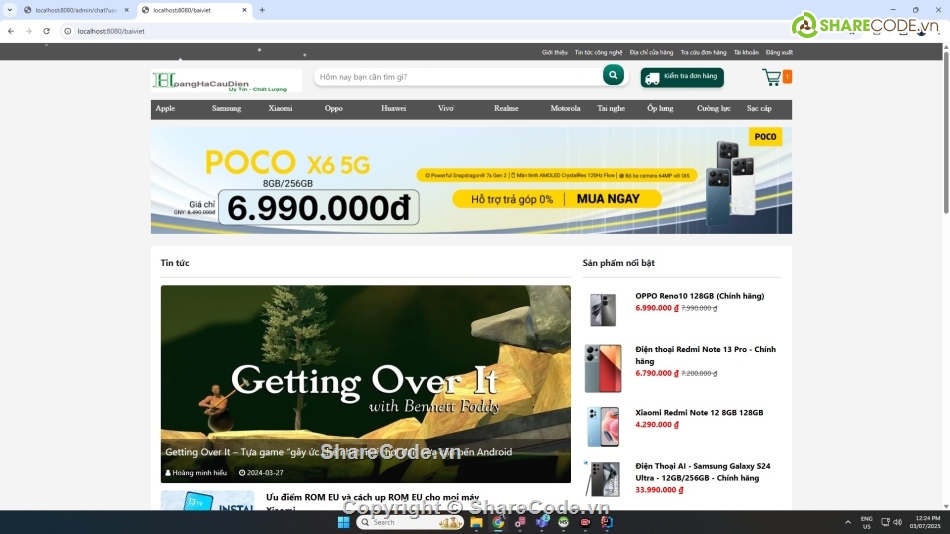Click the volume icon in system tray
Viewport: 950px width, 534px height.
pyautogui.click(x=897, y=522)
